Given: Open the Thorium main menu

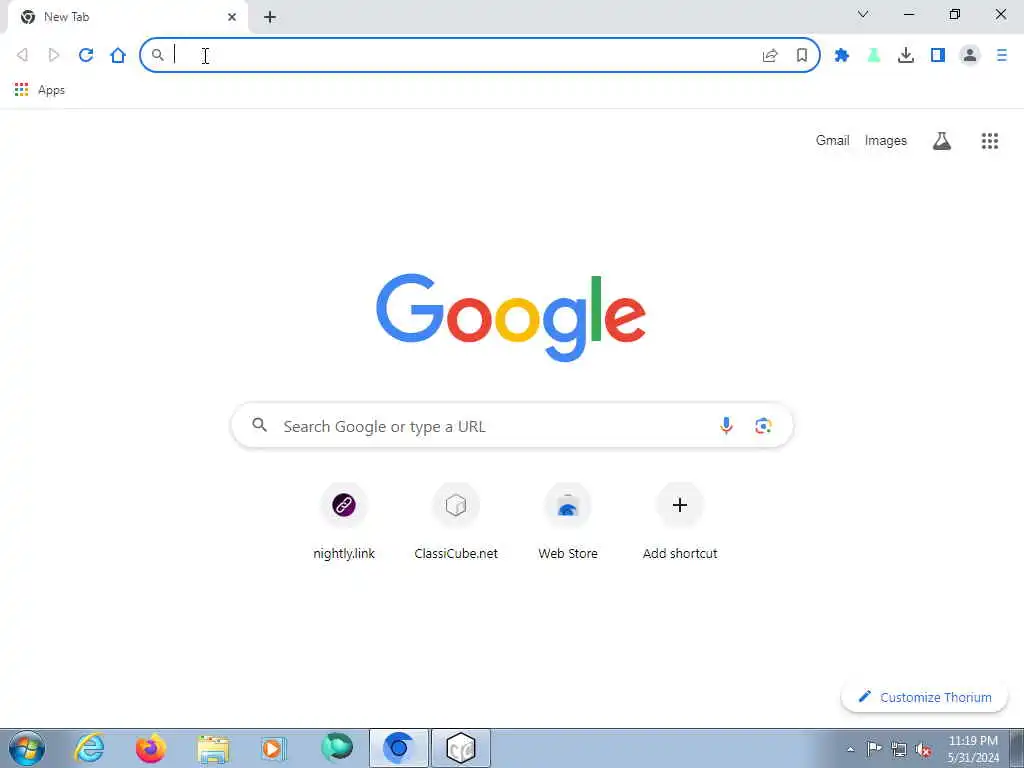Looking at the screenshot, I should [1002, 56].
